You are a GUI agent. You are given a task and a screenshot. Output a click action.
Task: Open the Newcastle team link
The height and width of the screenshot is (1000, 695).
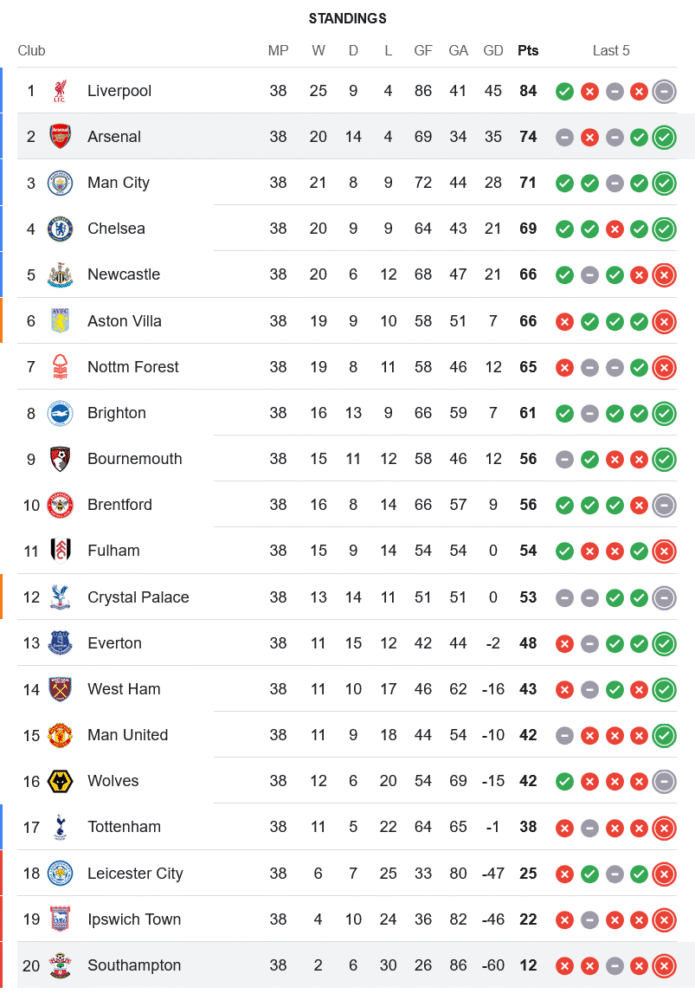pos(123,275)
